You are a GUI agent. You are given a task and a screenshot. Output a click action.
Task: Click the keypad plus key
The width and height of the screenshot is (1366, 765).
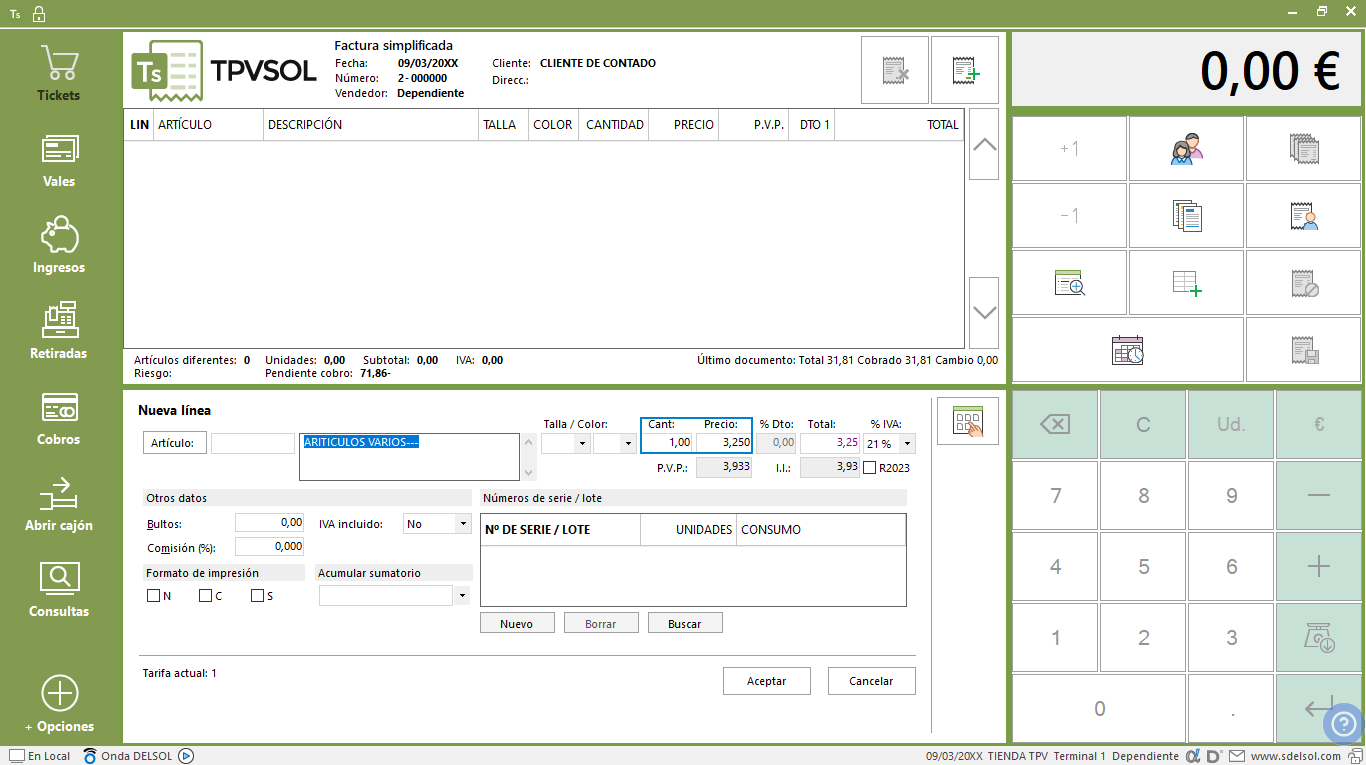click(x=1319, y=566)
